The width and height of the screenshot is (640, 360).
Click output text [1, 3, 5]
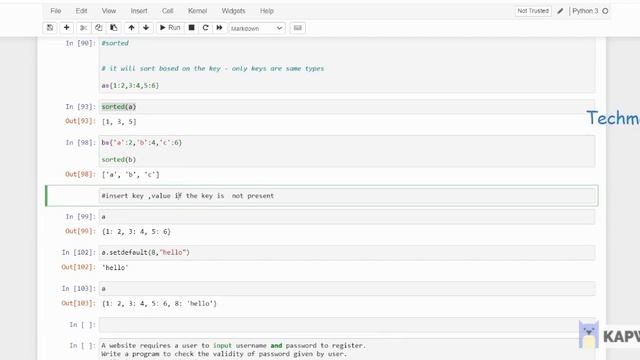(x=119, y=122)
